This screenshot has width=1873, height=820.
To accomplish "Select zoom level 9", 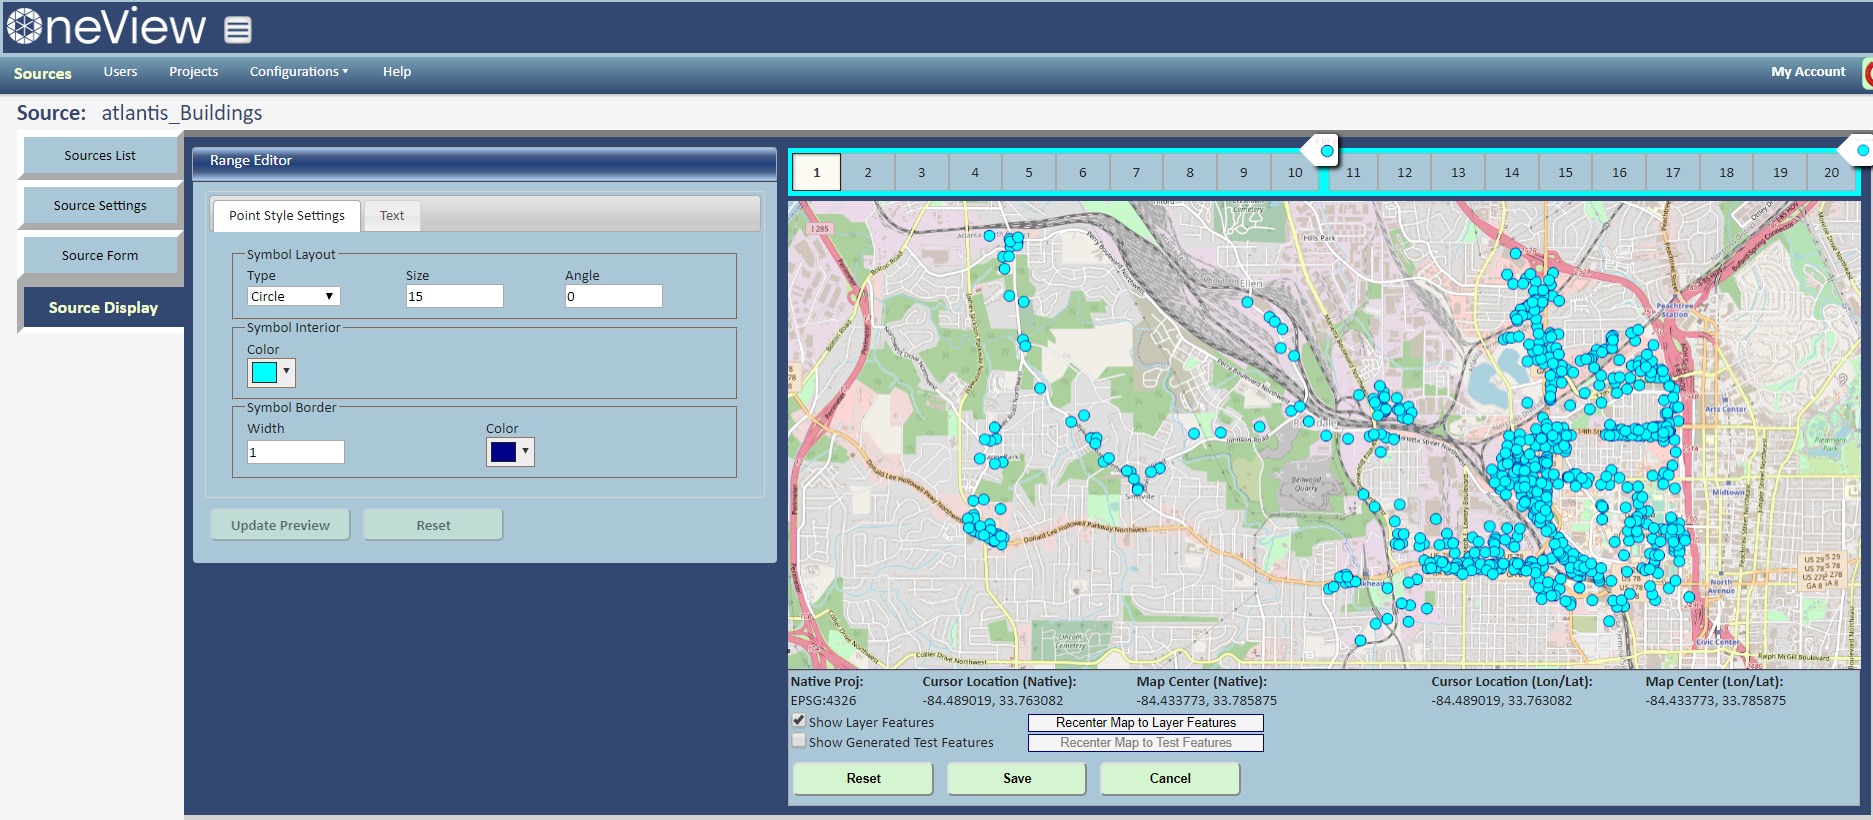I will 1244,172.
